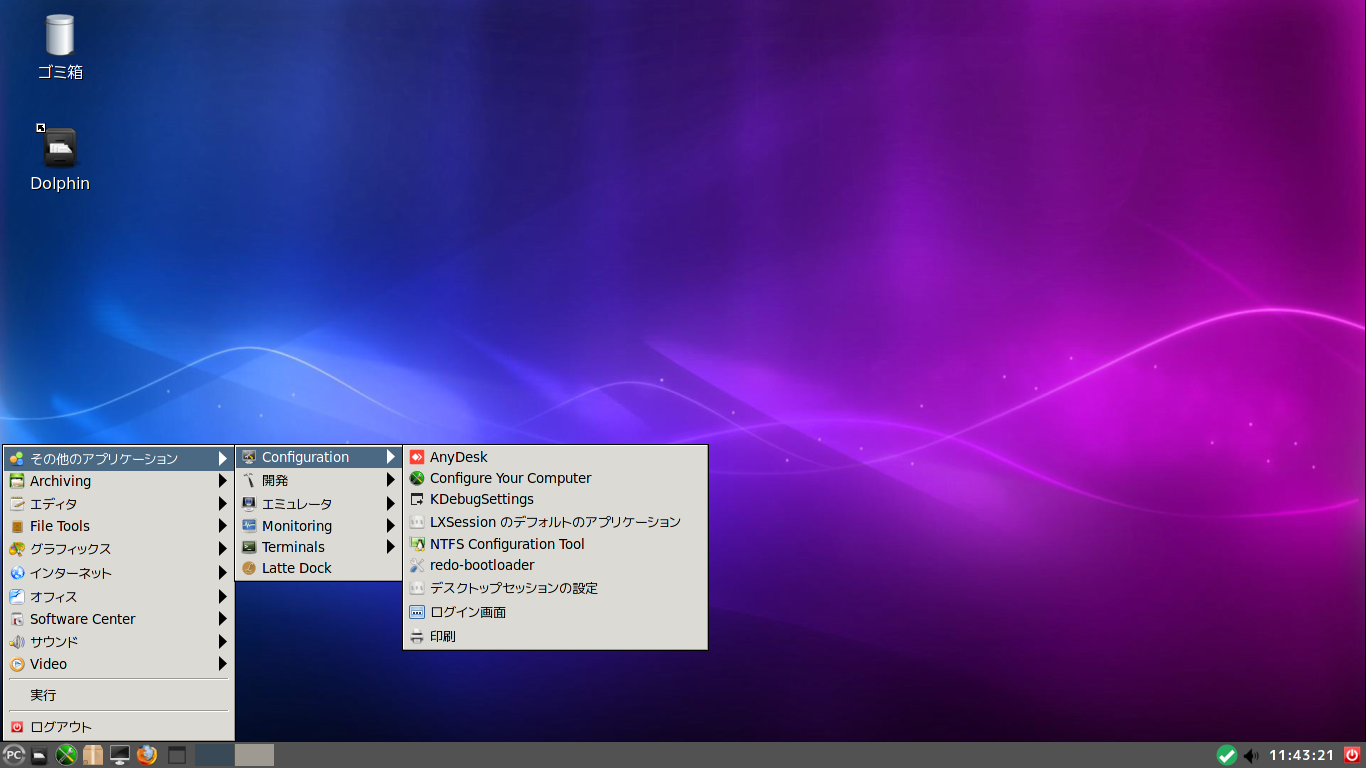Viewport: 1366px width, 768px height.
Task: Click the PC start menu button
Action: pyautogui.click(x=14, y=755)
